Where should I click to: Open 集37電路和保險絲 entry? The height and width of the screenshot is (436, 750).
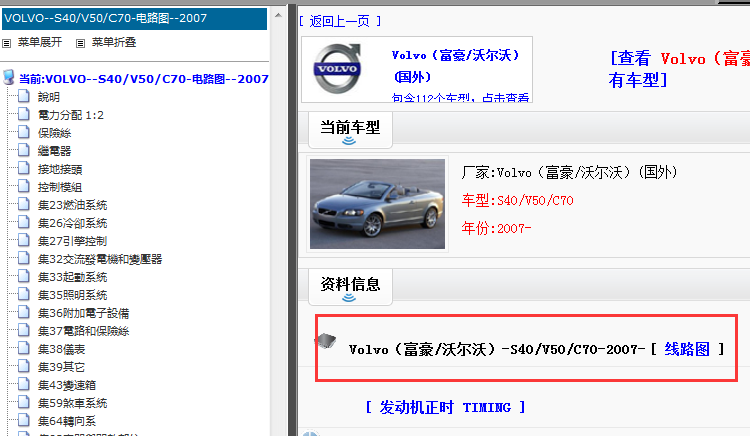[84, 331]
